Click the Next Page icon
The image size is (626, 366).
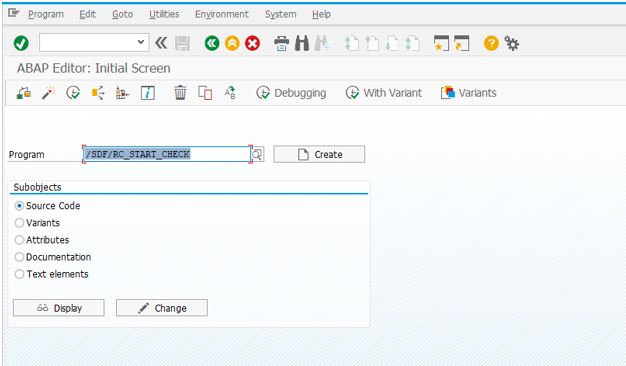(x=392, y=43)
